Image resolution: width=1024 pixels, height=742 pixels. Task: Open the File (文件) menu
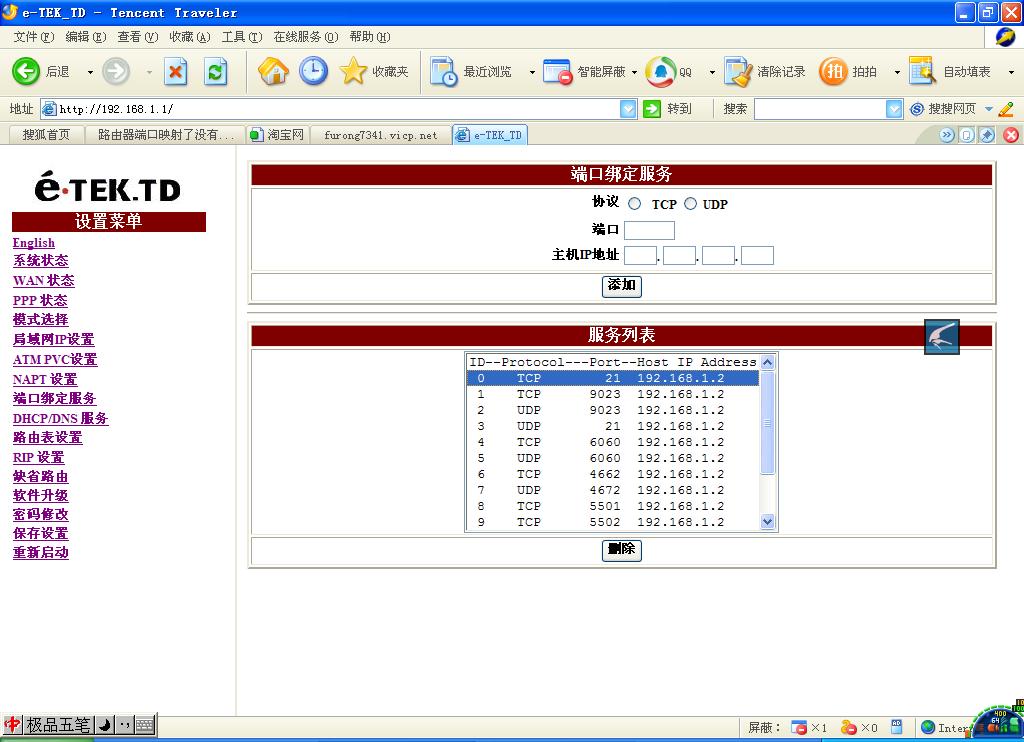tap(34, 37)
